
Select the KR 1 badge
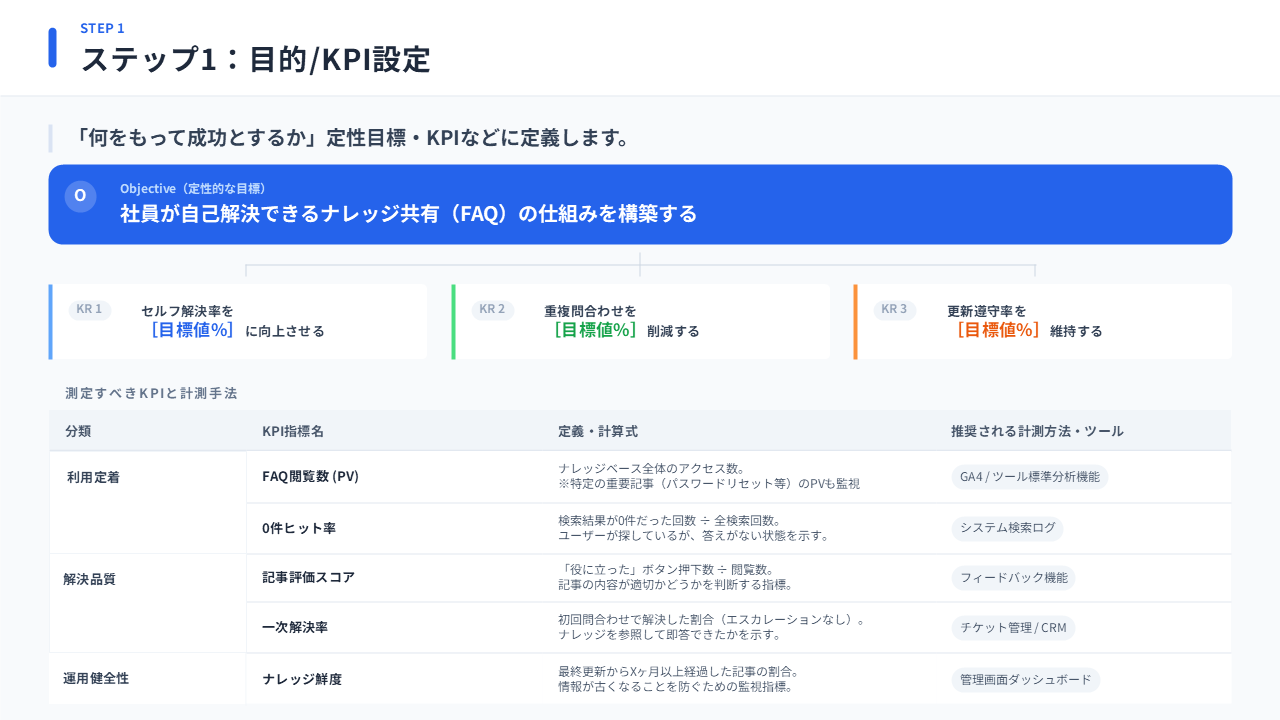(90, 310)
